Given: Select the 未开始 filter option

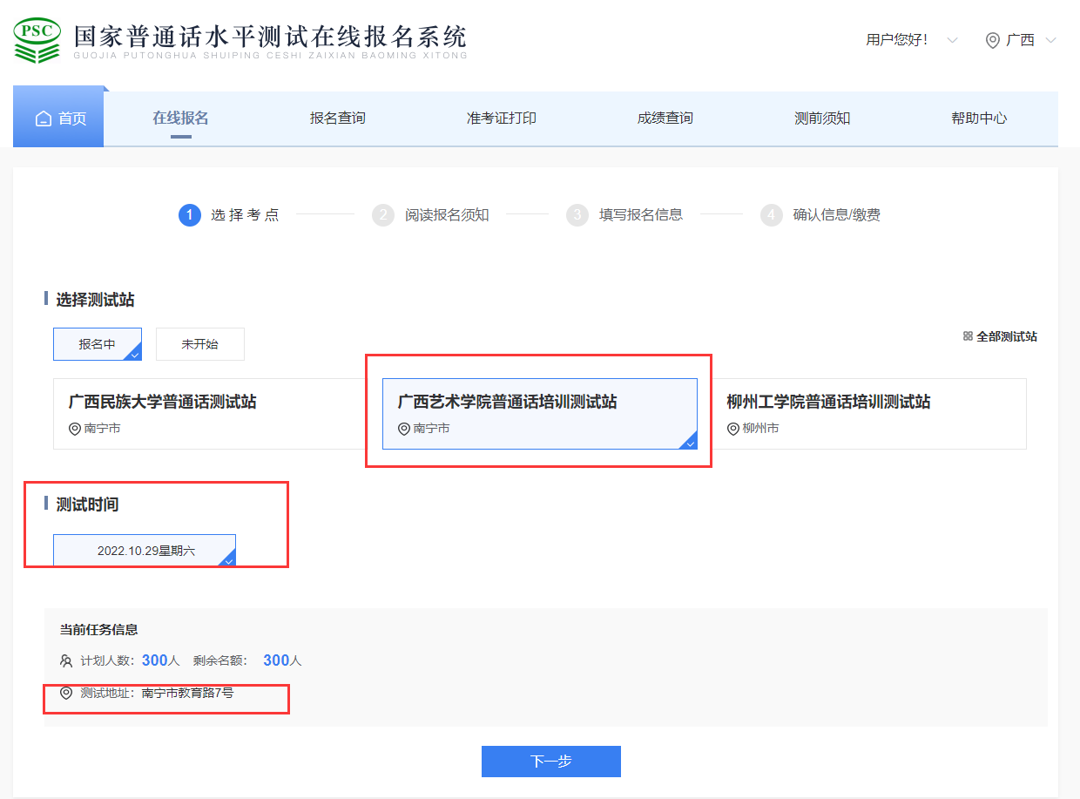Looking at the screenshot, I should click(200, 344).
